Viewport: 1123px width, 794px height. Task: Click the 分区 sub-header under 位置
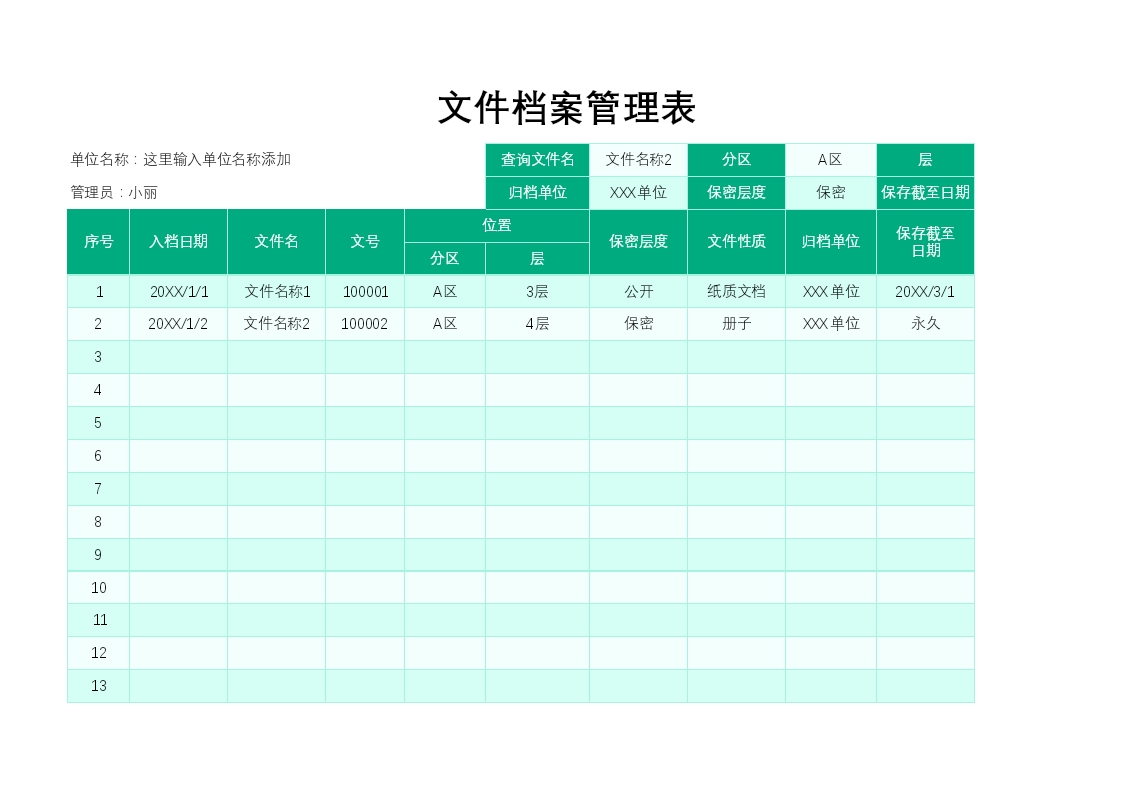445,258
